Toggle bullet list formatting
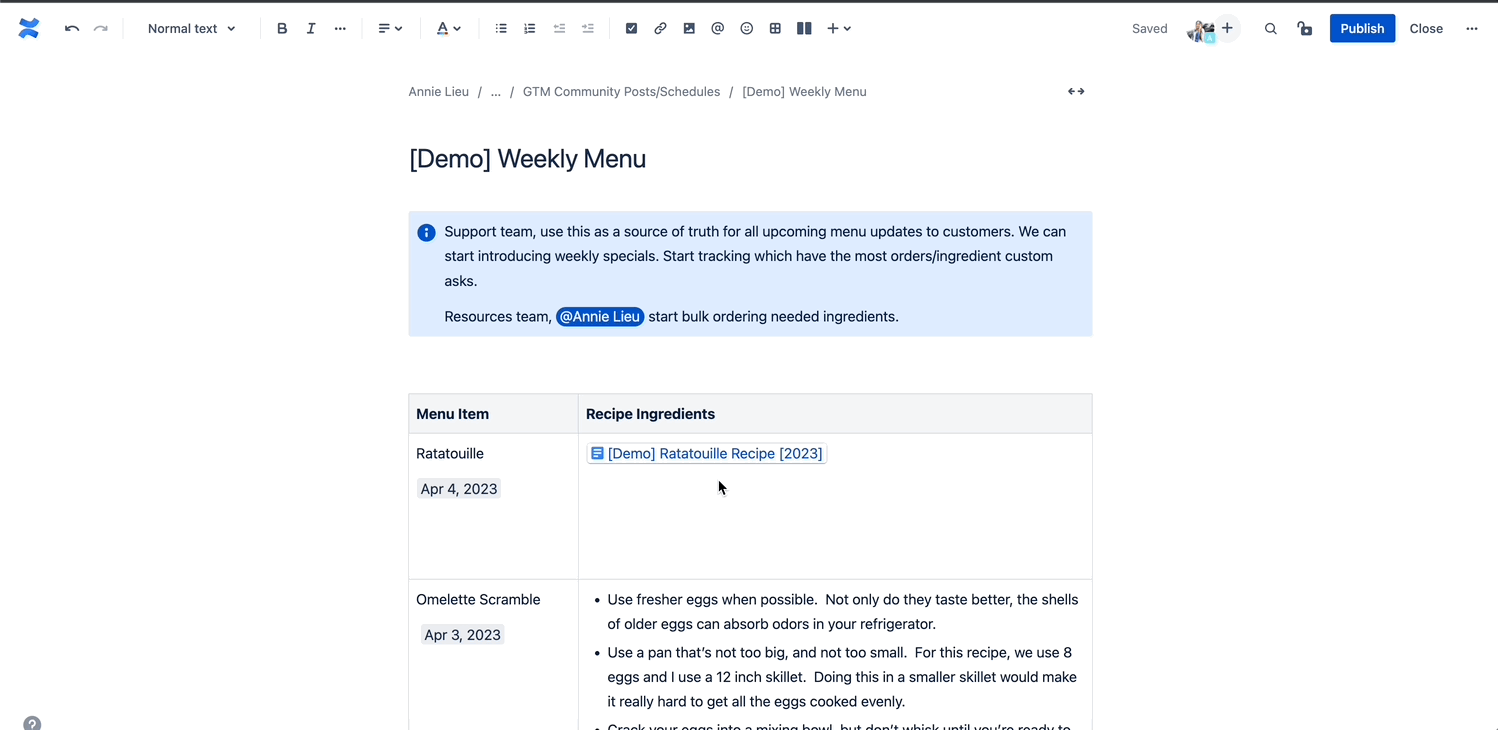This screenshot has height=730, width=1498. (x=501, y=29)
